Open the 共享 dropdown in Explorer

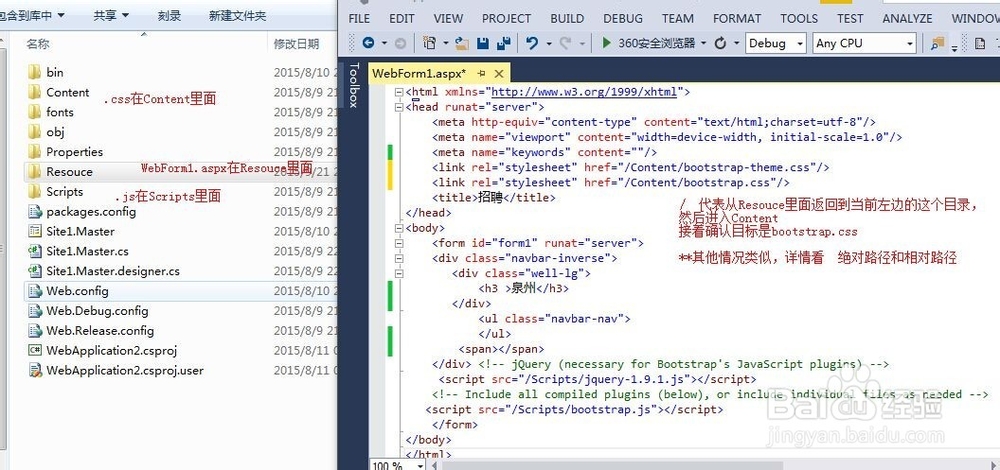tap(110, 15)
